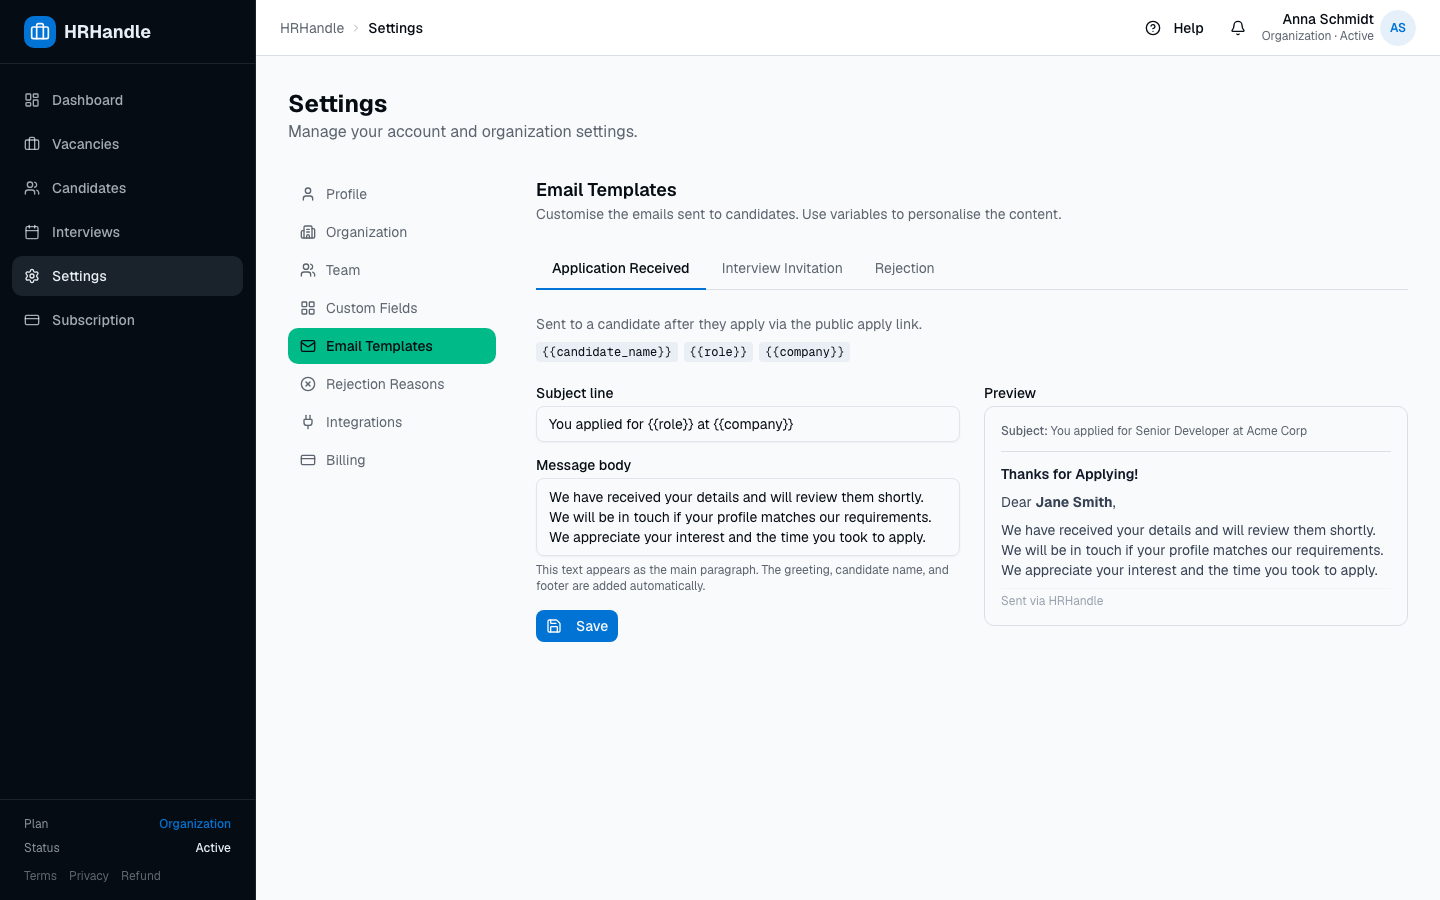This screenshot has height=900, width=1440.
Task: Click the {{role}} variable chip
Action: click(x=718, y=352)
